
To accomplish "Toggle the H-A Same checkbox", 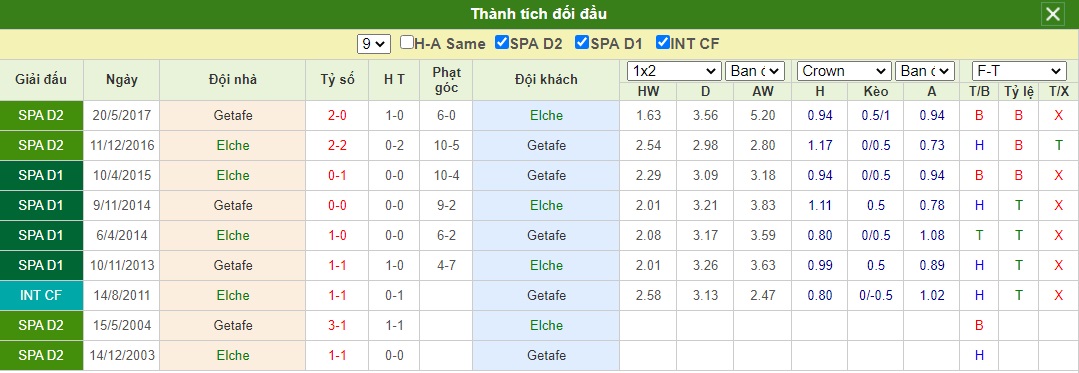I will click(x=407, y=43).
